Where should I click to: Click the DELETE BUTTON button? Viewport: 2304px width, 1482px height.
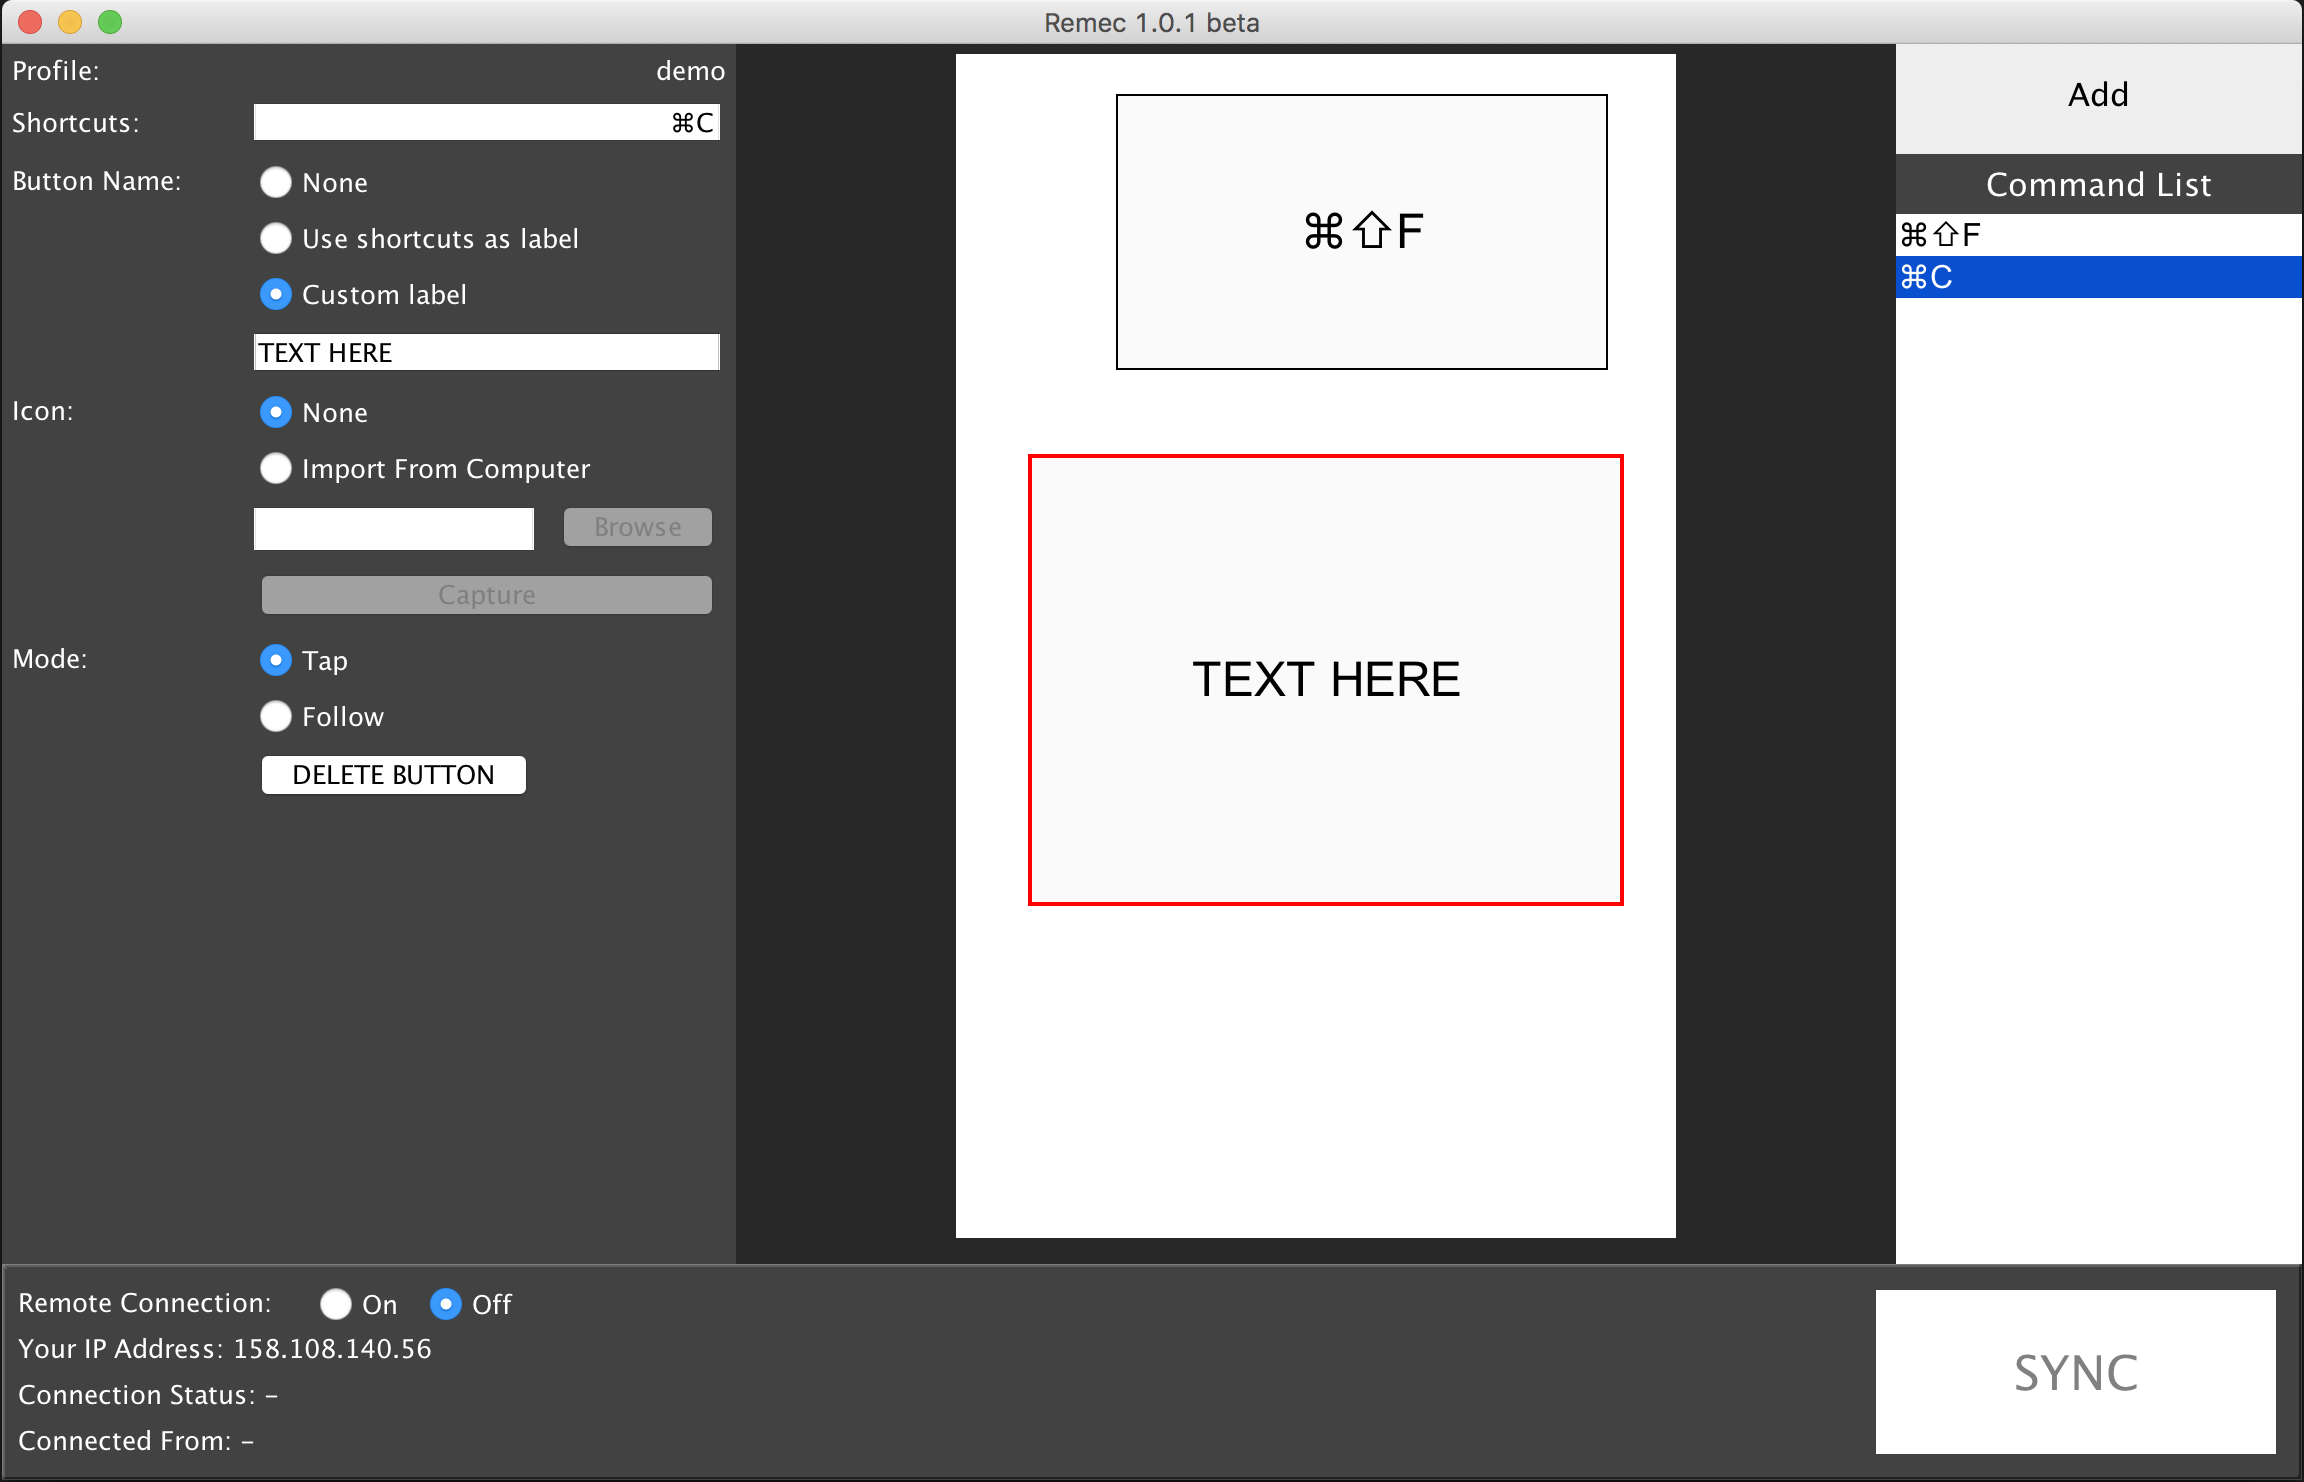click(x=393, y=775)
